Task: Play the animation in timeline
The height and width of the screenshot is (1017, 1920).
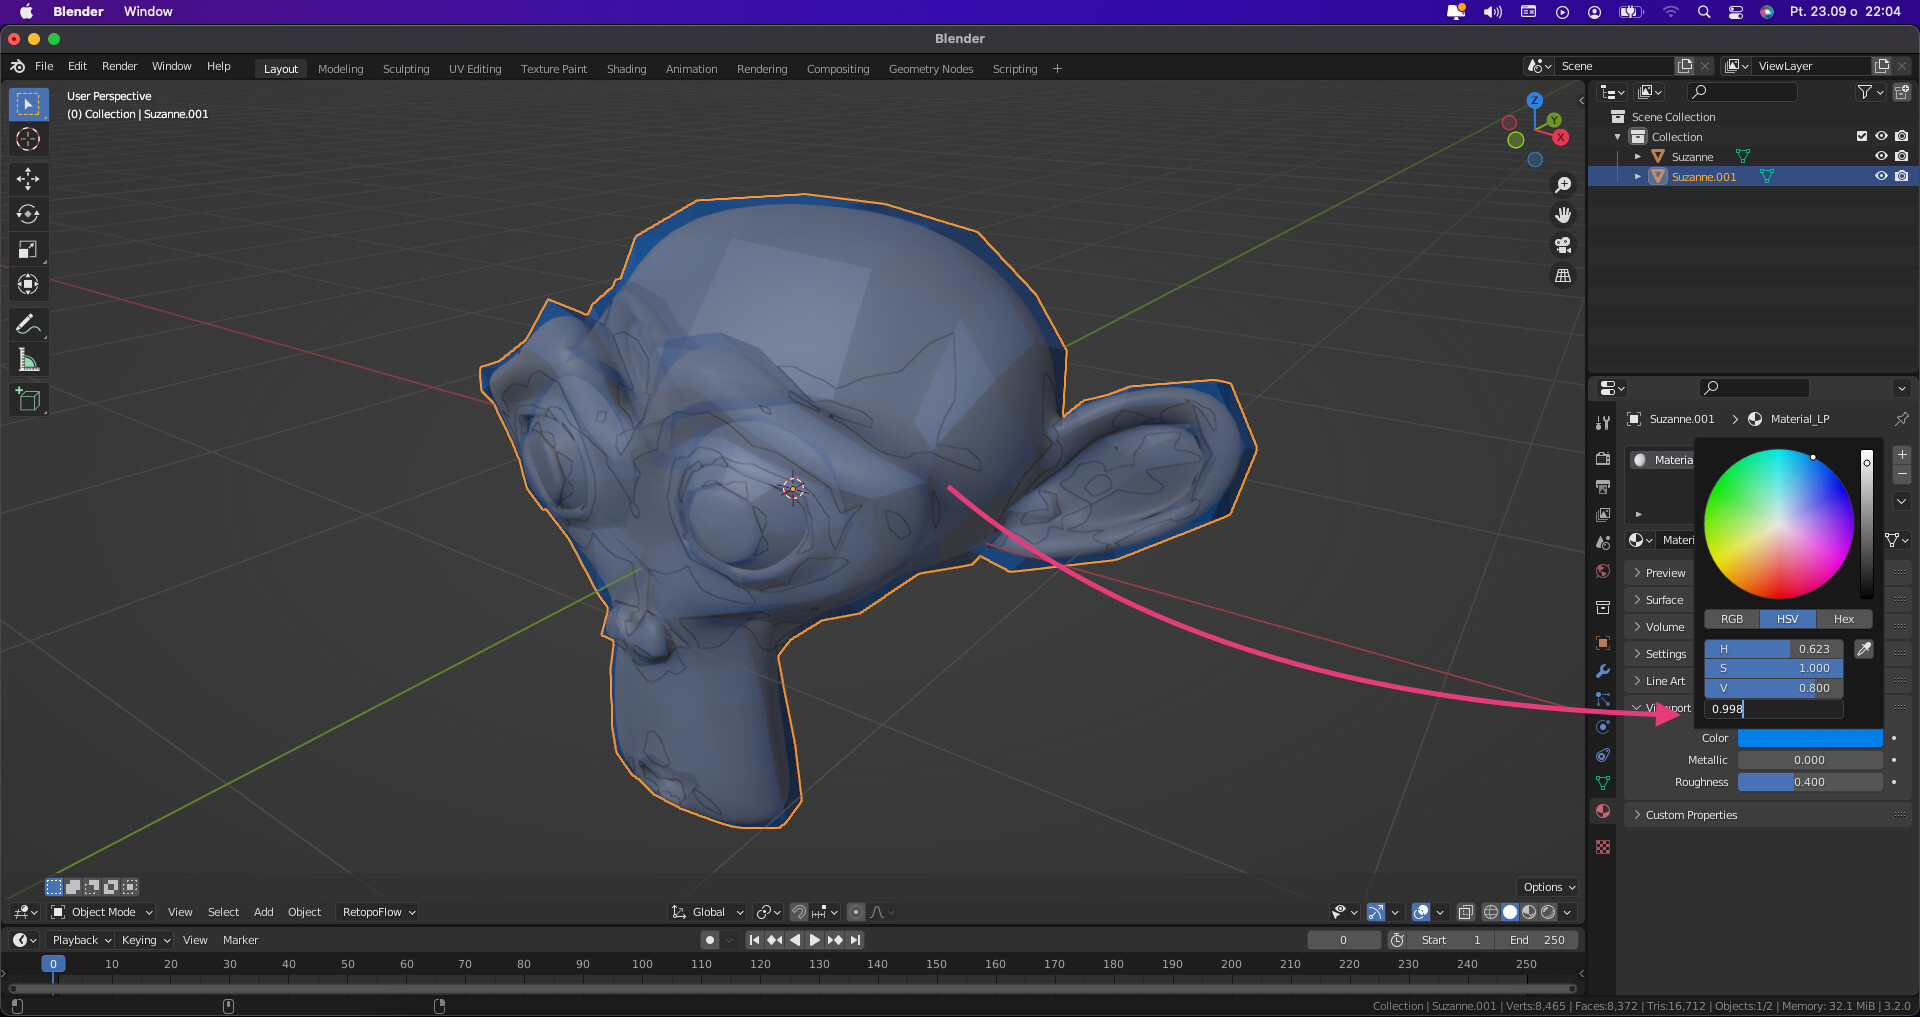Action: [814, 940]
